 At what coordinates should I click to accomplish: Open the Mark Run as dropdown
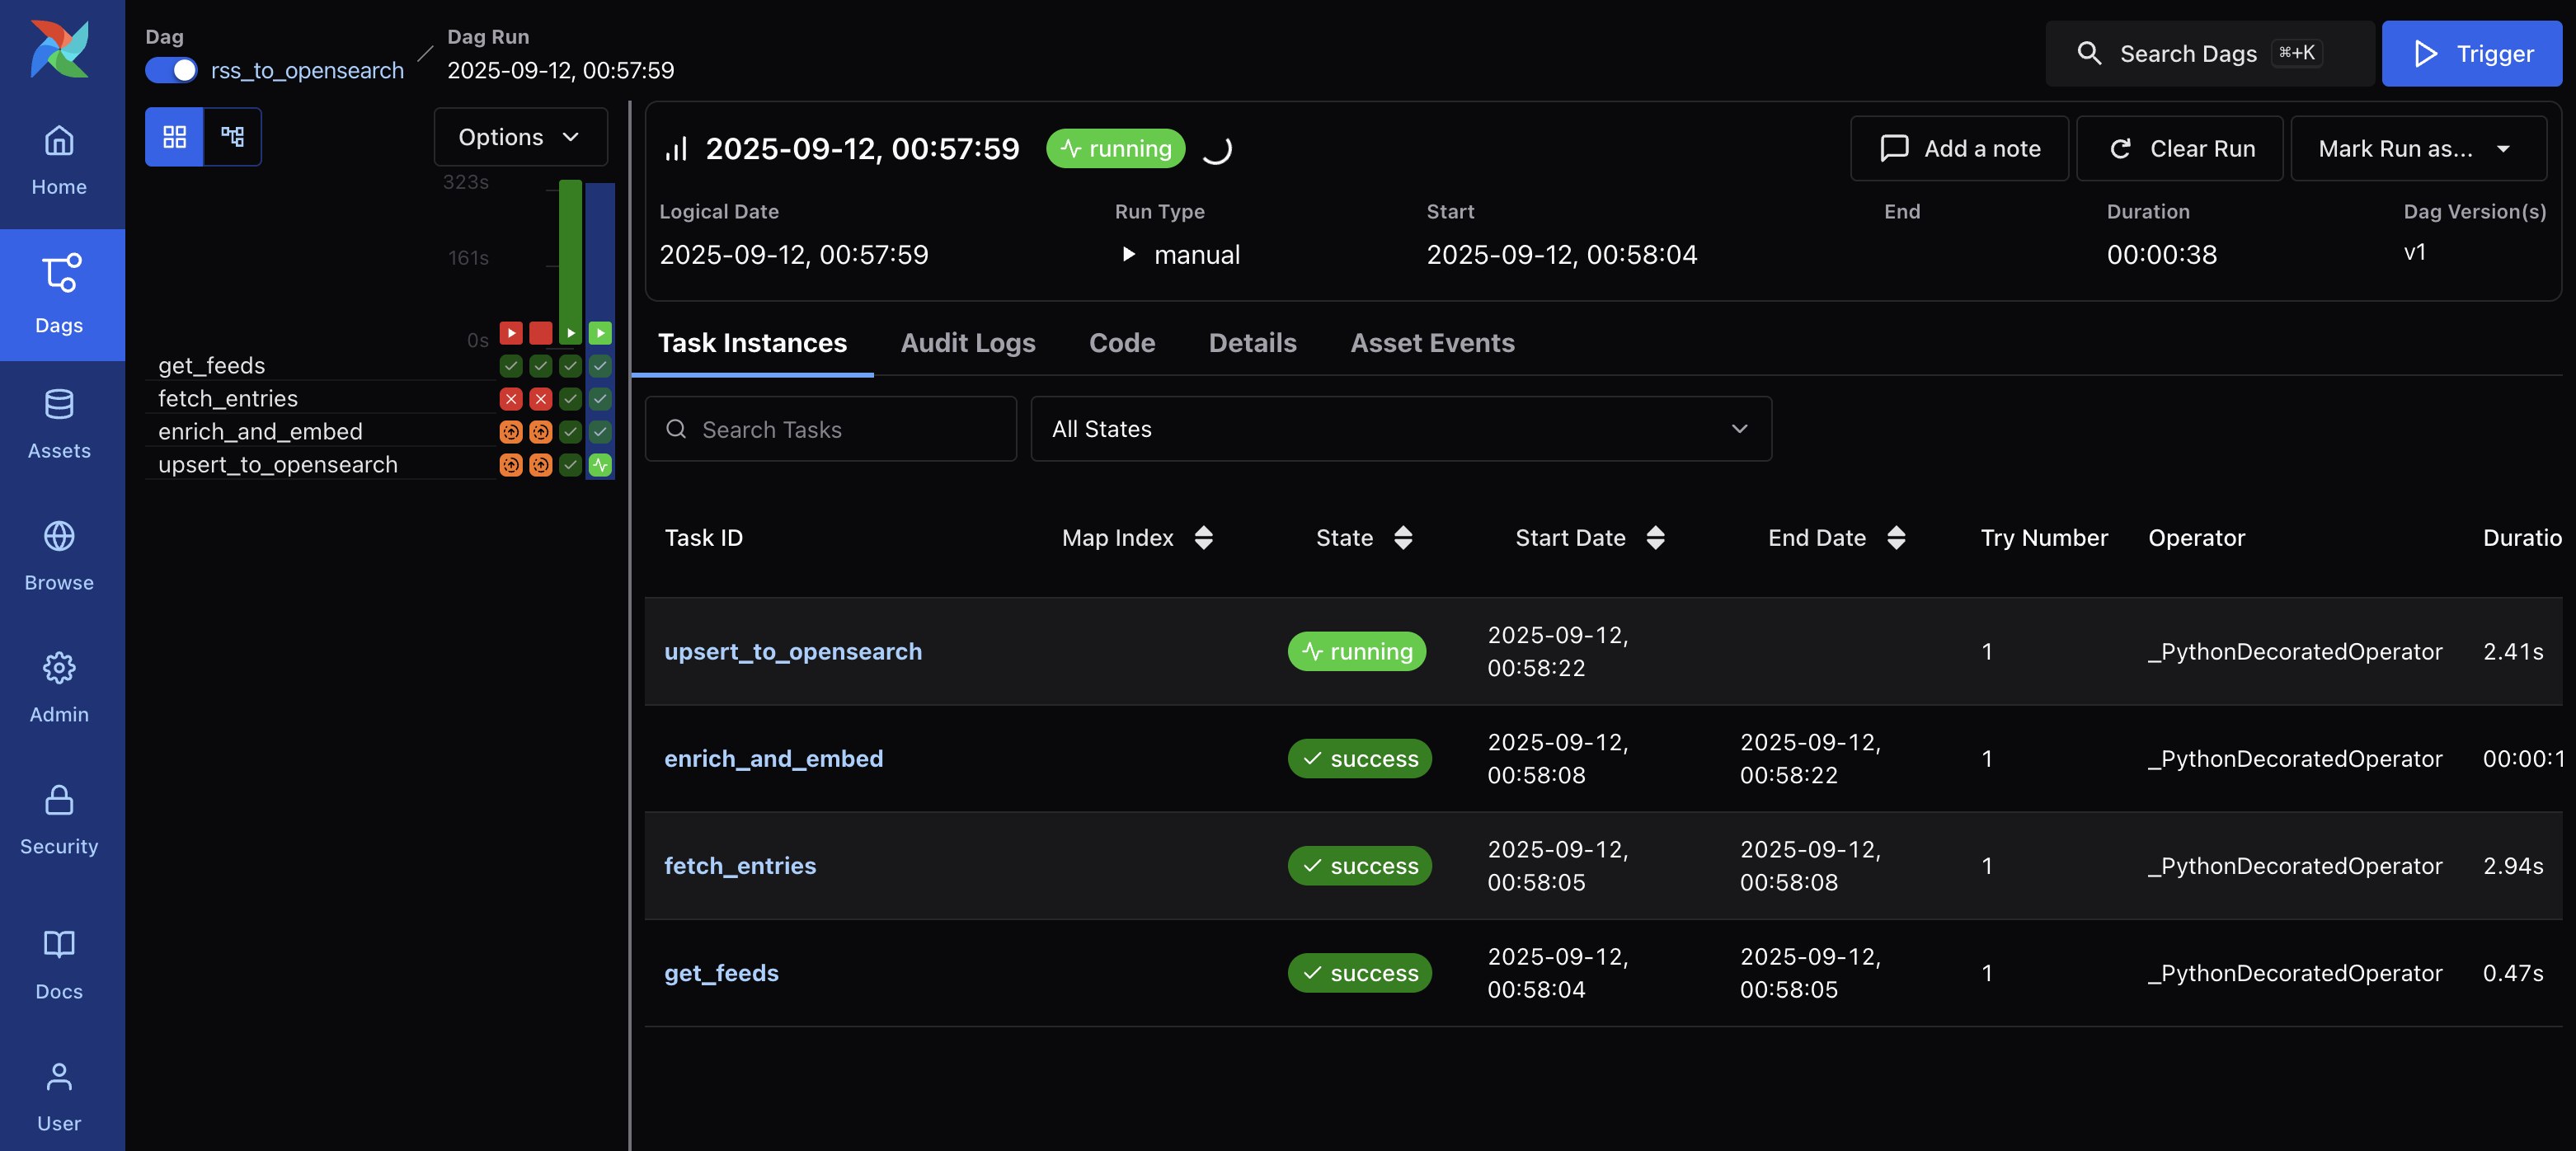point(2416,148)
